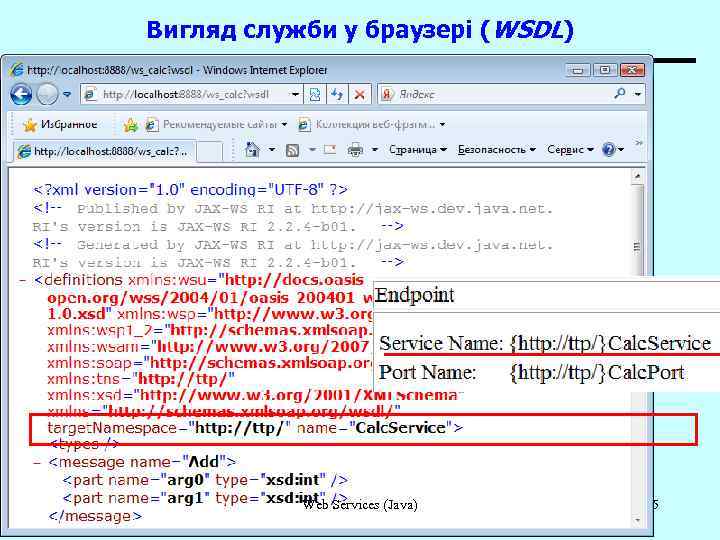Expand the Home button dropdown arrow
Image resolution: width=720 pixels, height=540 pixels.
click(271, 150)
